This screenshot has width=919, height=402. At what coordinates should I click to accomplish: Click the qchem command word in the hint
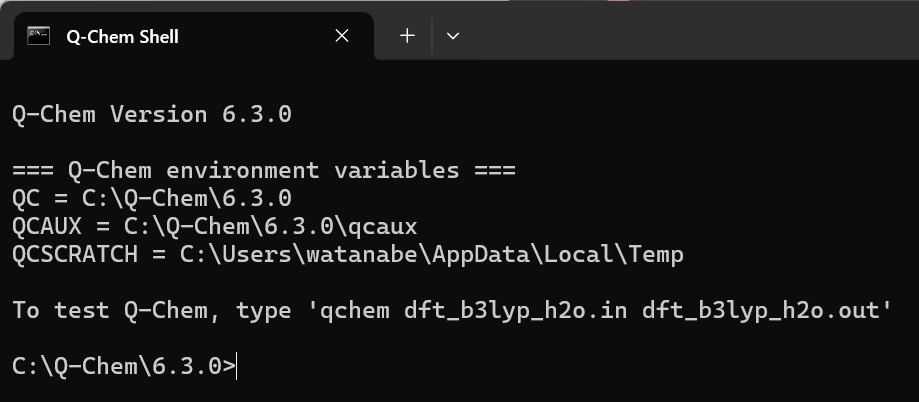[354, 312]
